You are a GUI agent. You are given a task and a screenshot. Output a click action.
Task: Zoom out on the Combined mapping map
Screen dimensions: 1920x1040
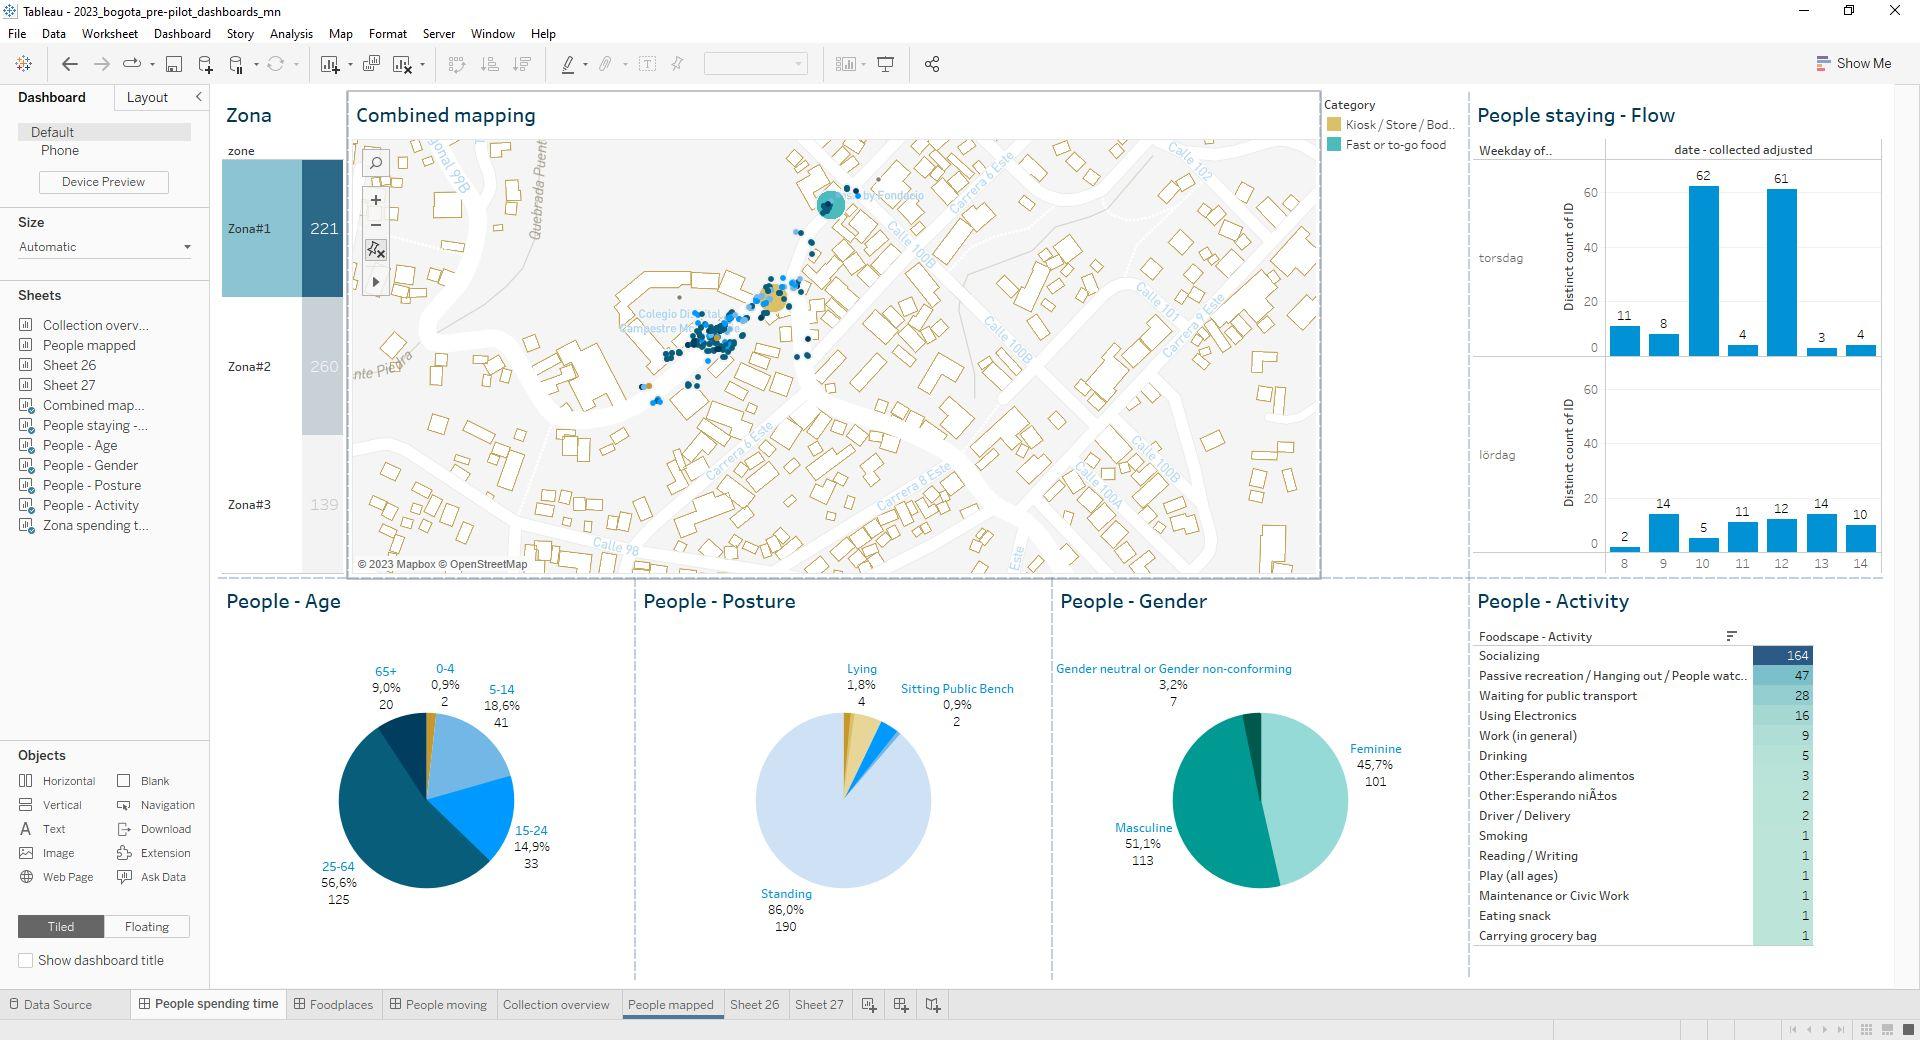click(x=376, y=225)
